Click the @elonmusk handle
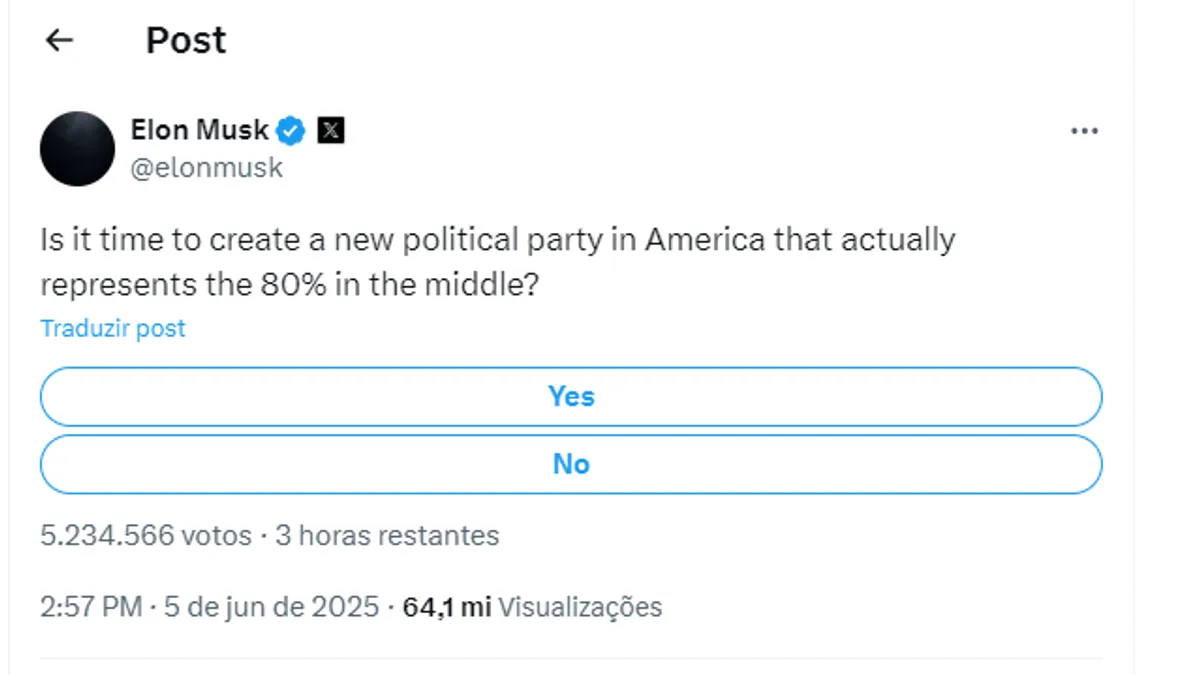 (207, 168)
